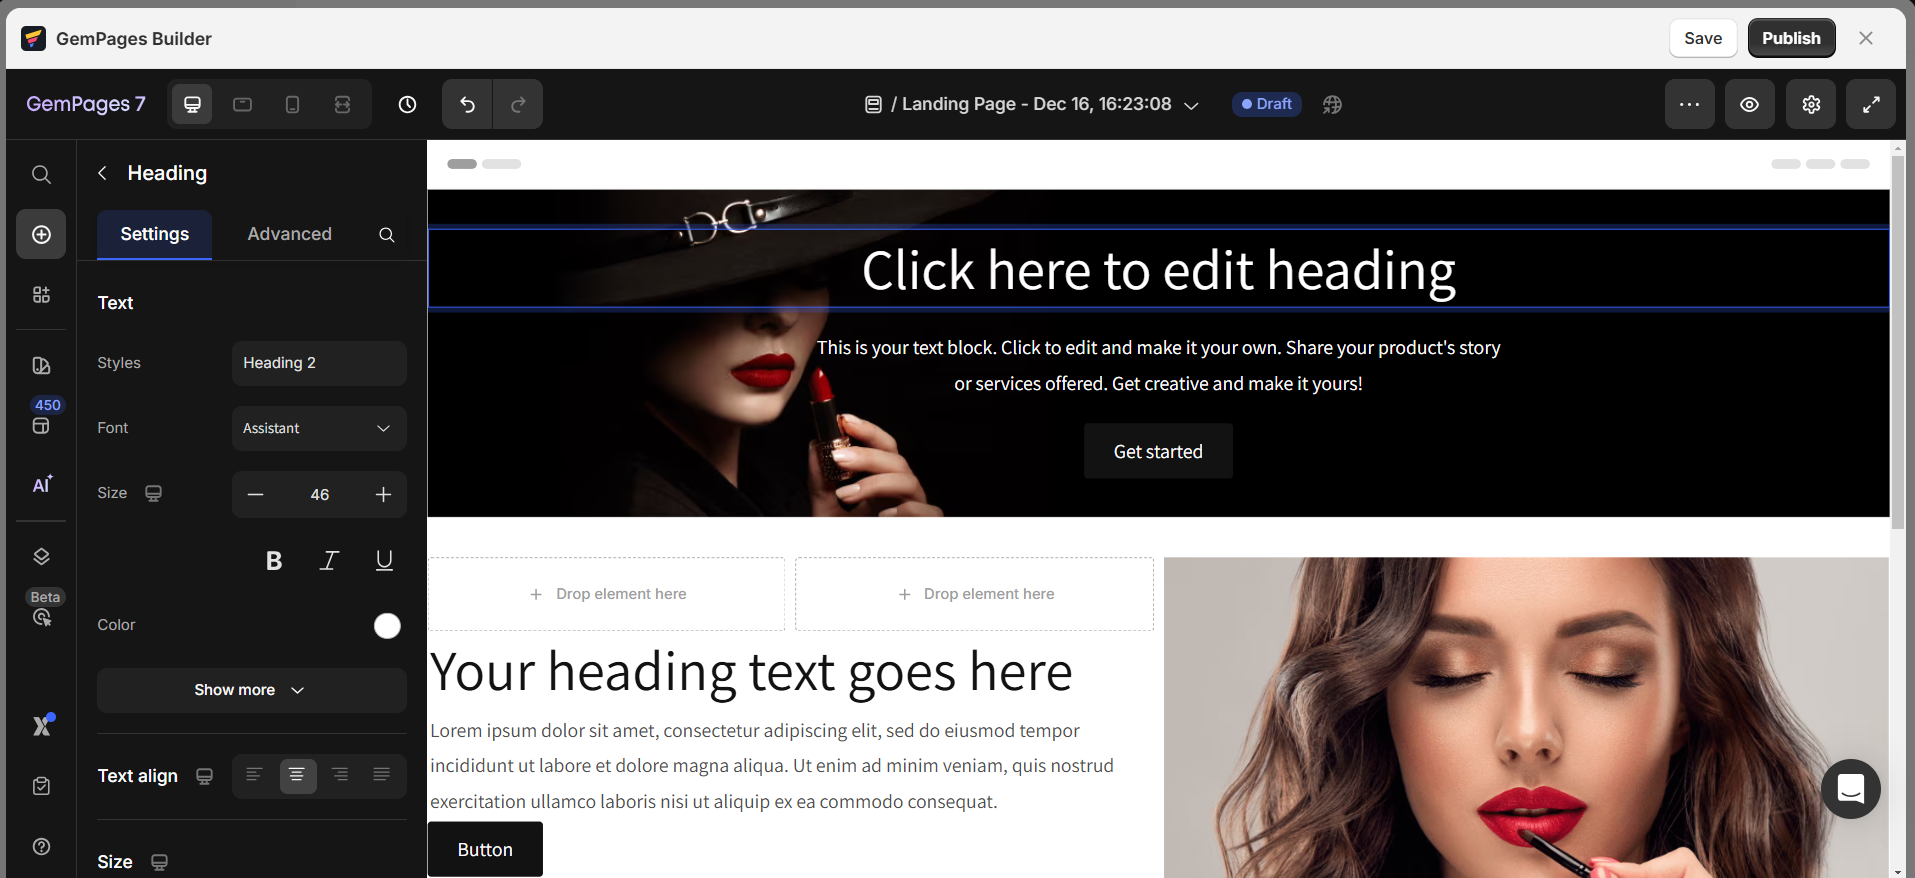Open the white text color swatch
This screenshot has width=1915, height=878.
[387, 625]
